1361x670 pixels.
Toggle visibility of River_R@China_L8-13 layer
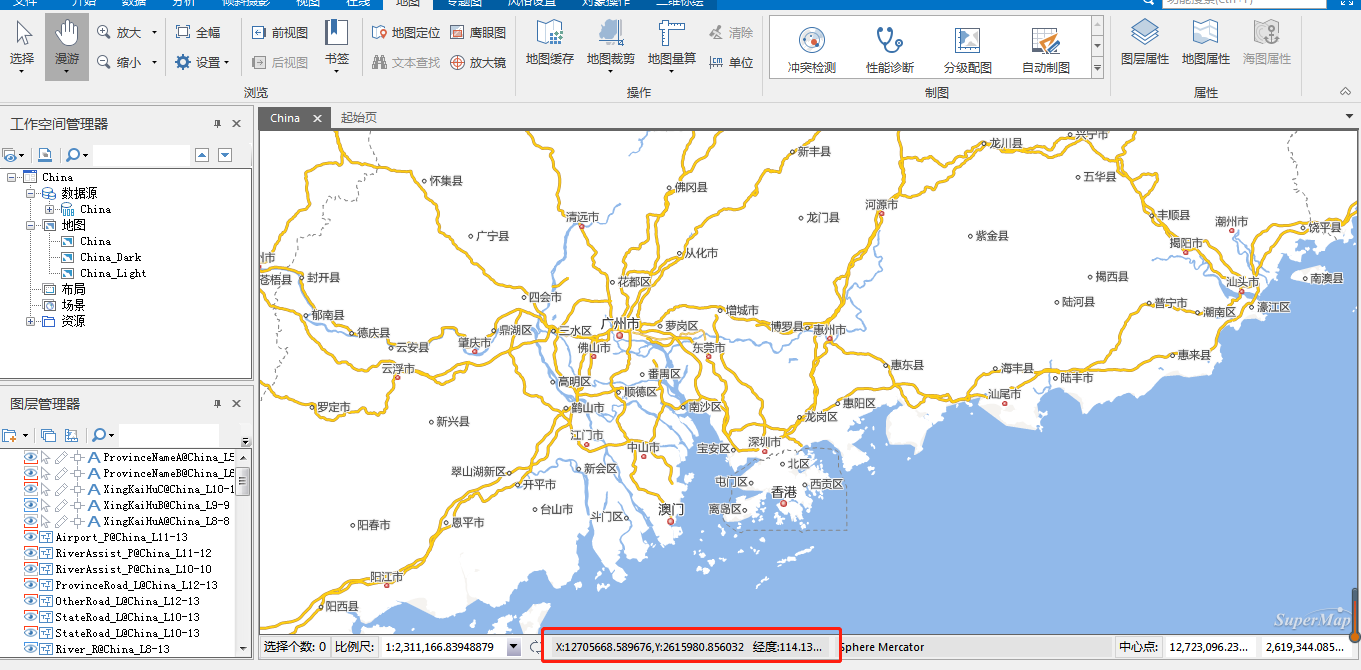point(31,649)
